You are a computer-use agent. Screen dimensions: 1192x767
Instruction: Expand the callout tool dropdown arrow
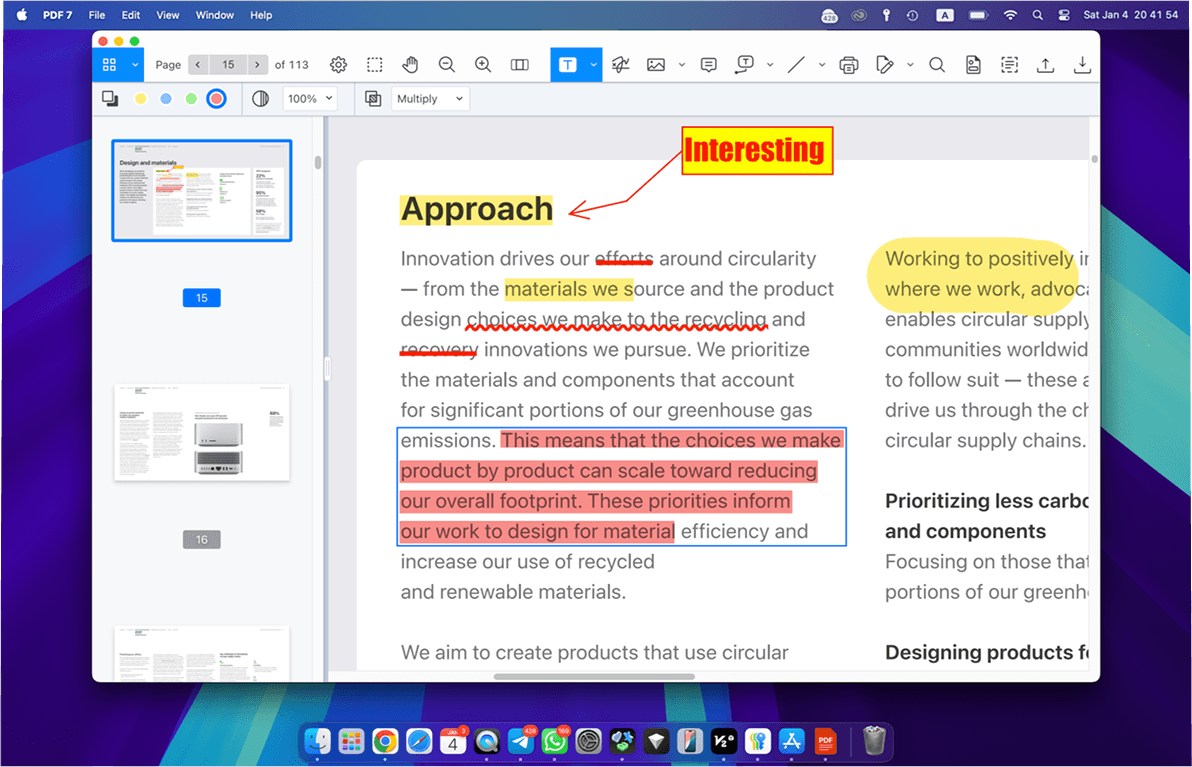770,65
